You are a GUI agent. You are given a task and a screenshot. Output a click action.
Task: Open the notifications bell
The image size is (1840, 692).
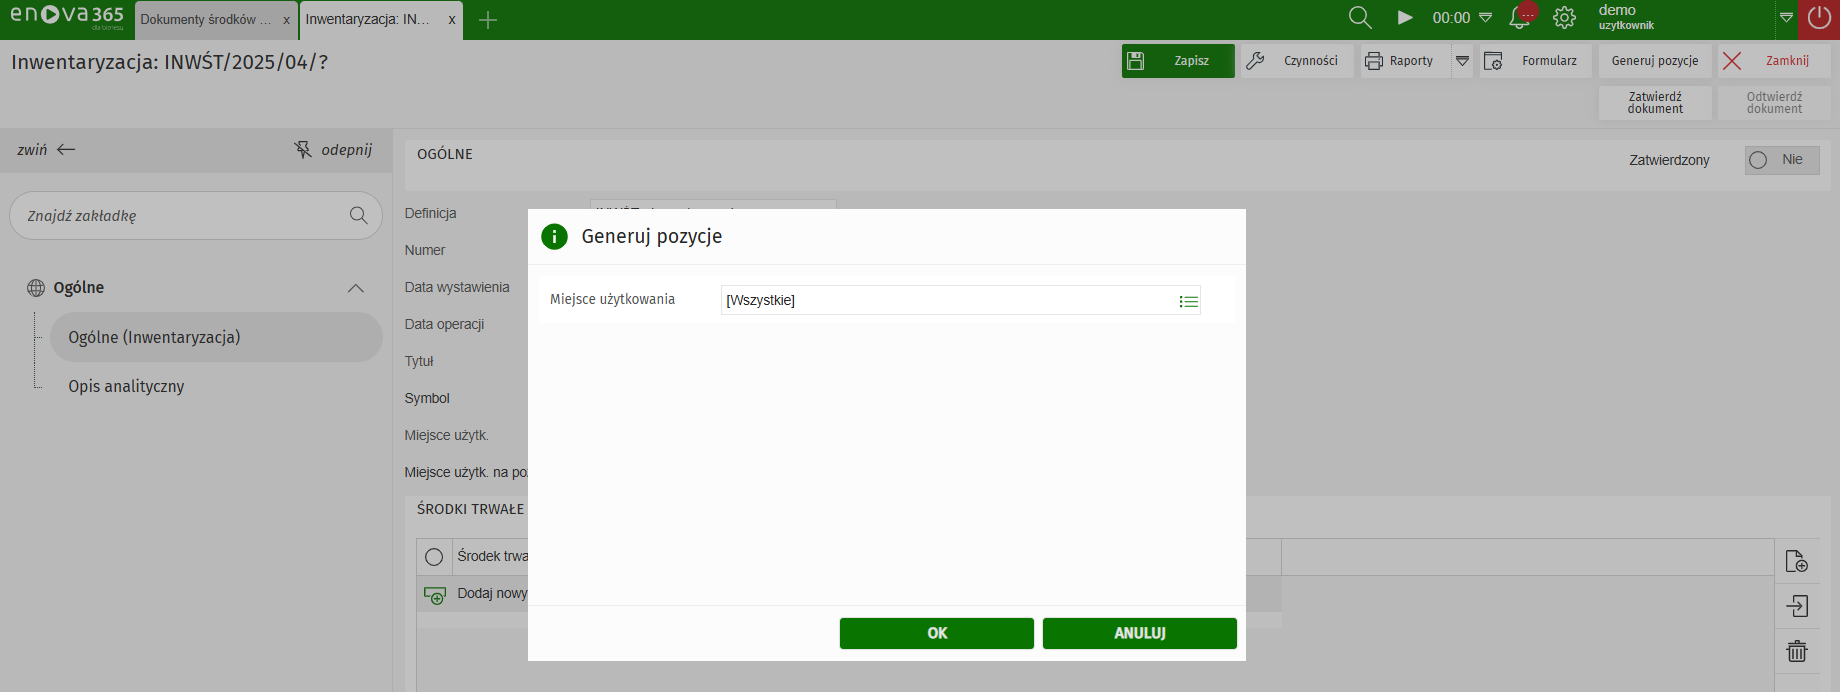[x=1520, y=18]
